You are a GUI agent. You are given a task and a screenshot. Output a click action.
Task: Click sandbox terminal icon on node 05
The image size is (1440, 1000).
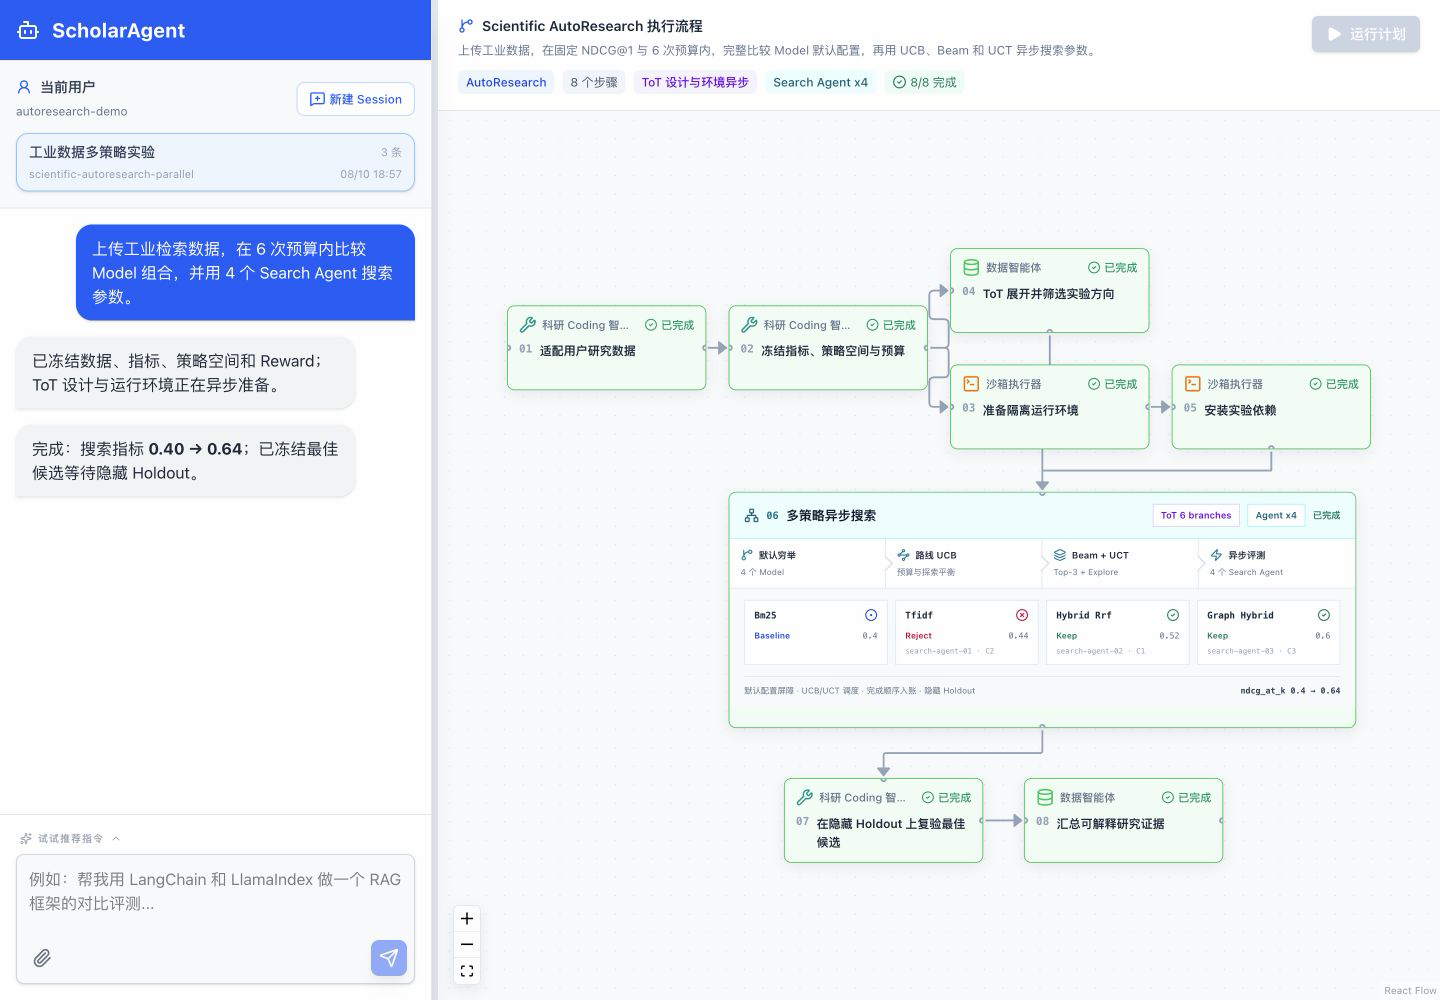click(1192, 384)
